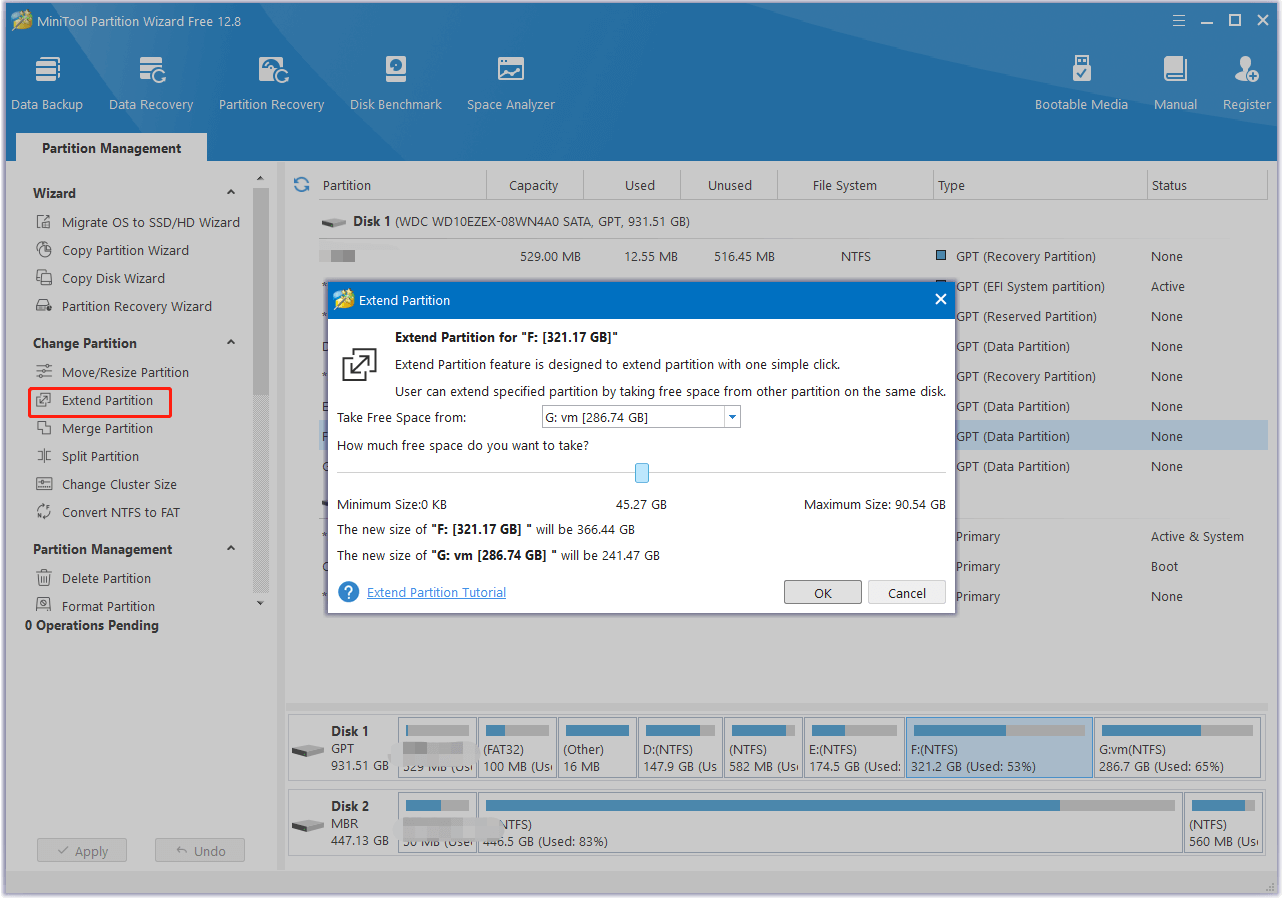
Task: Select Disk 2 560 MB NTFS block
Action: pyautogui.click(x=1222, y=823)
